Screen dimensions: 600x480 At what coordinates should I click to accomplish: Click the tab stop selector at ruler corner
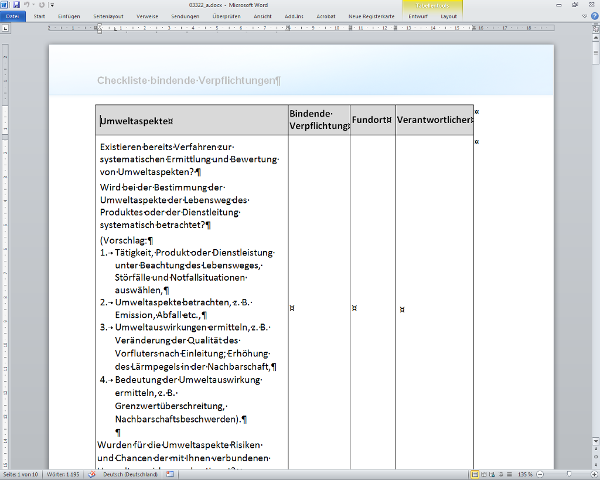[5, 28]
